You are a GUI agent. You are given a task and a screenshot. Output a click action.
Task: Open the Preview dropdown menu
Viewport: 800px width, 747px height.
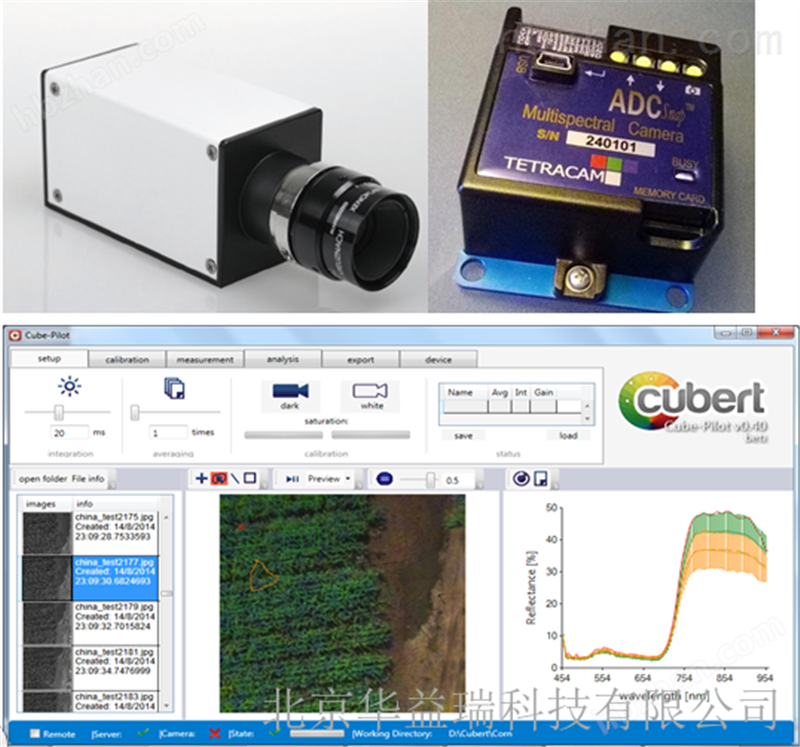[328, 479]
